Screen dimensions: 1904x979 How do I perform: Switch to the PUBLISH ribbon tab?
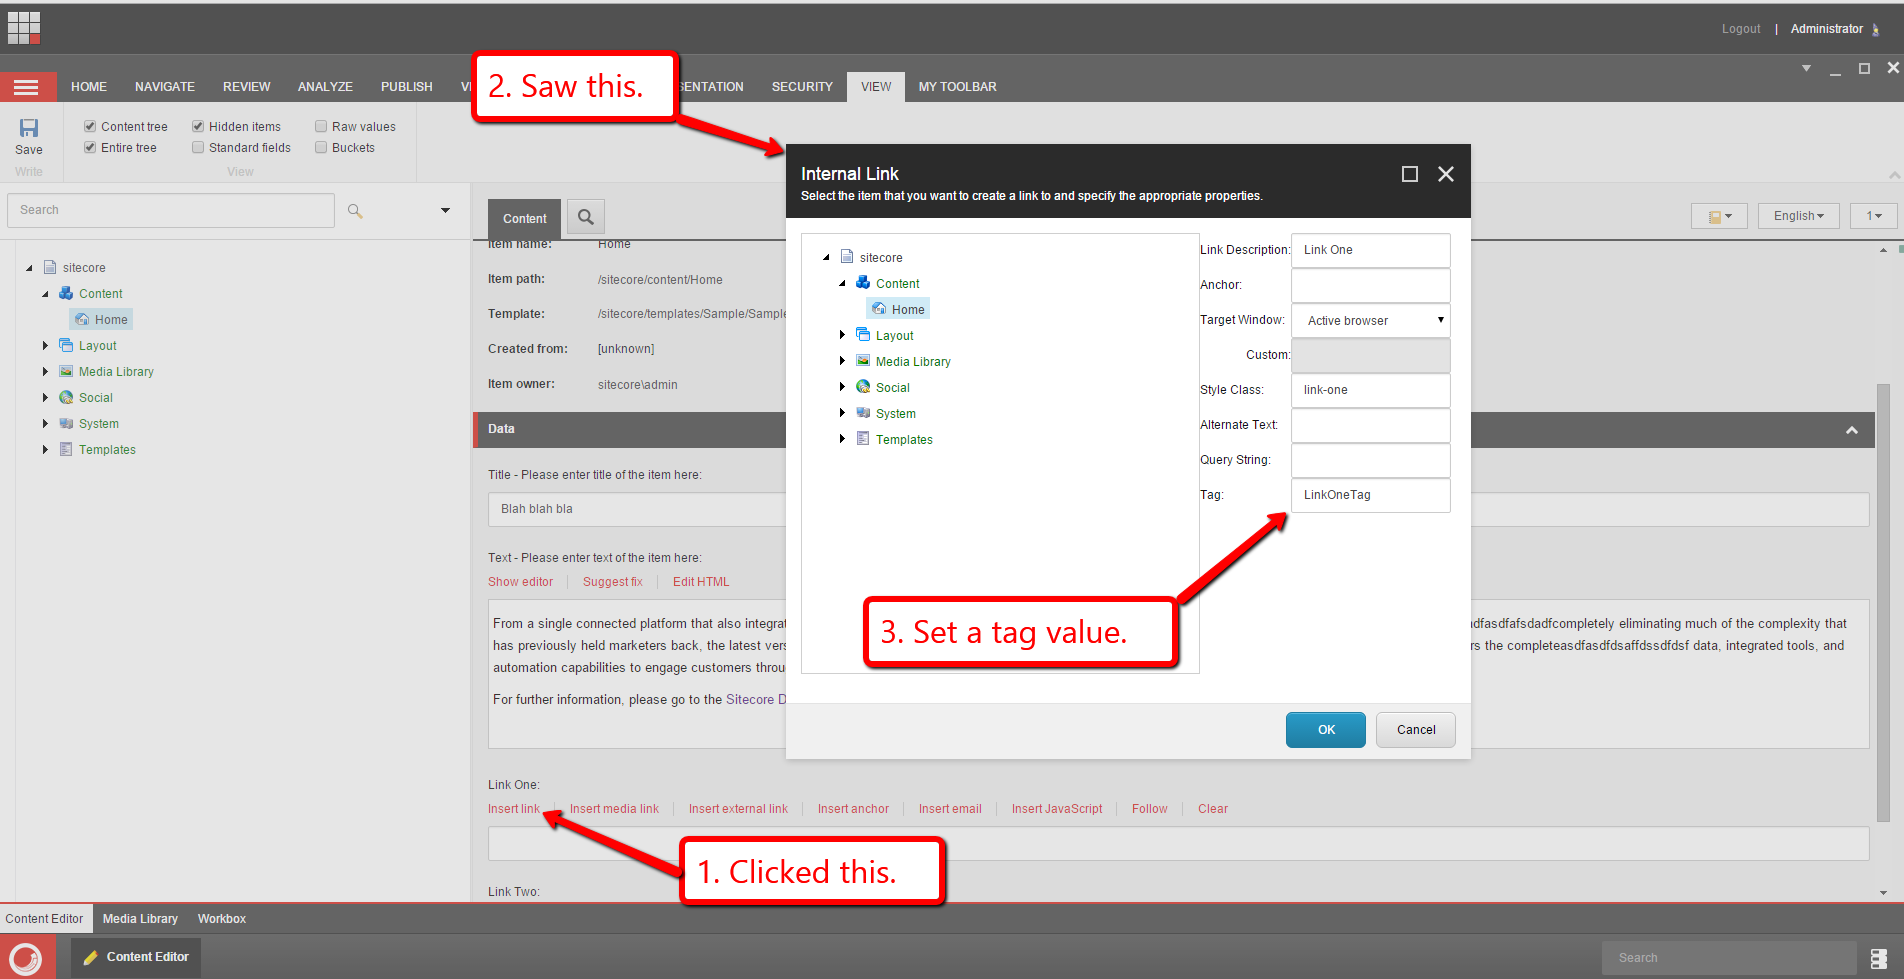coord(406,87)
